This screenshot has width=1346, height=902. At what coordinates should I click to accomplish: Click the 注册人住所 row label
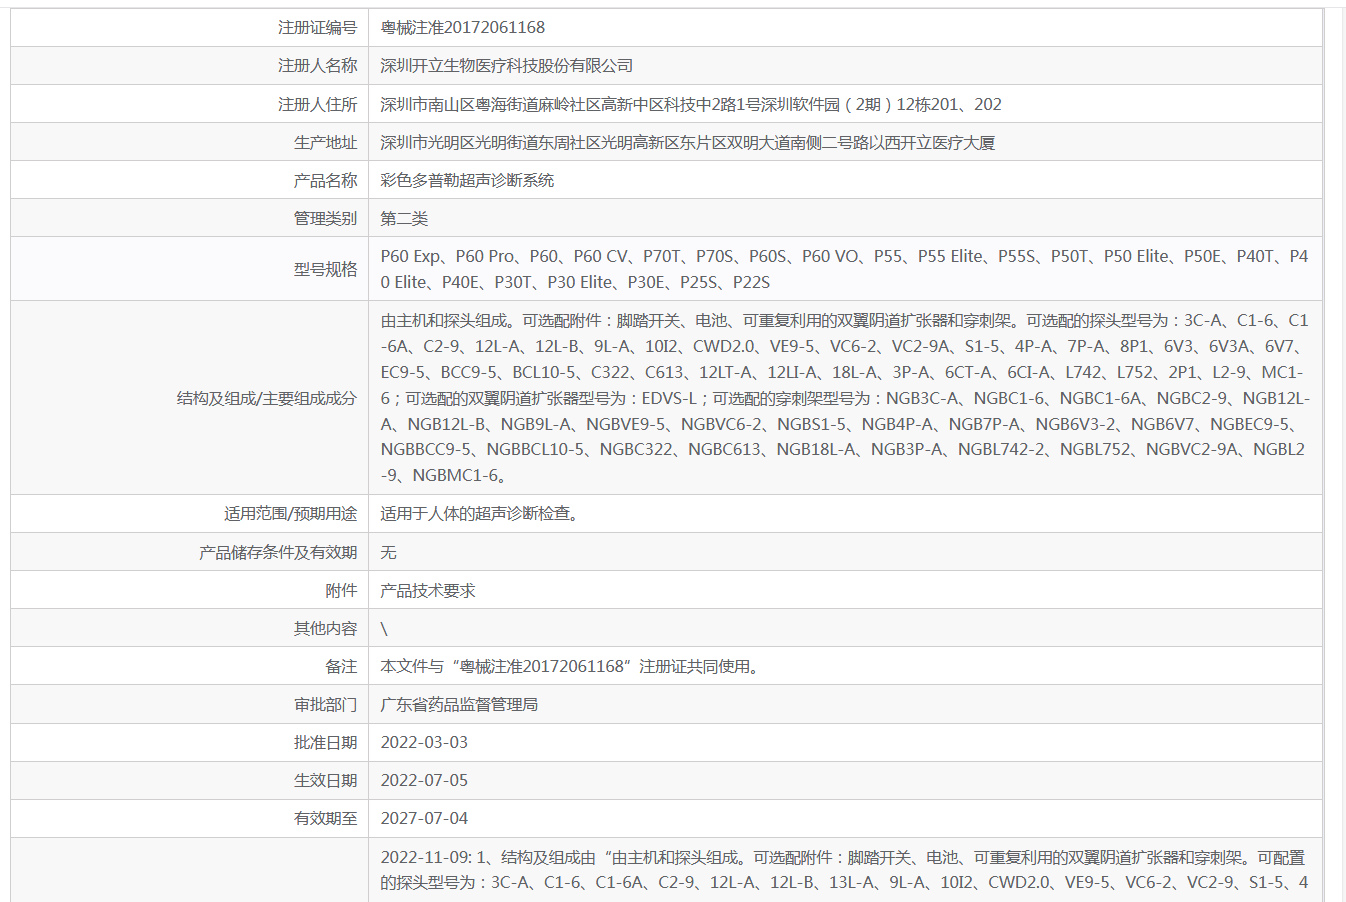[x=317, y=104]
